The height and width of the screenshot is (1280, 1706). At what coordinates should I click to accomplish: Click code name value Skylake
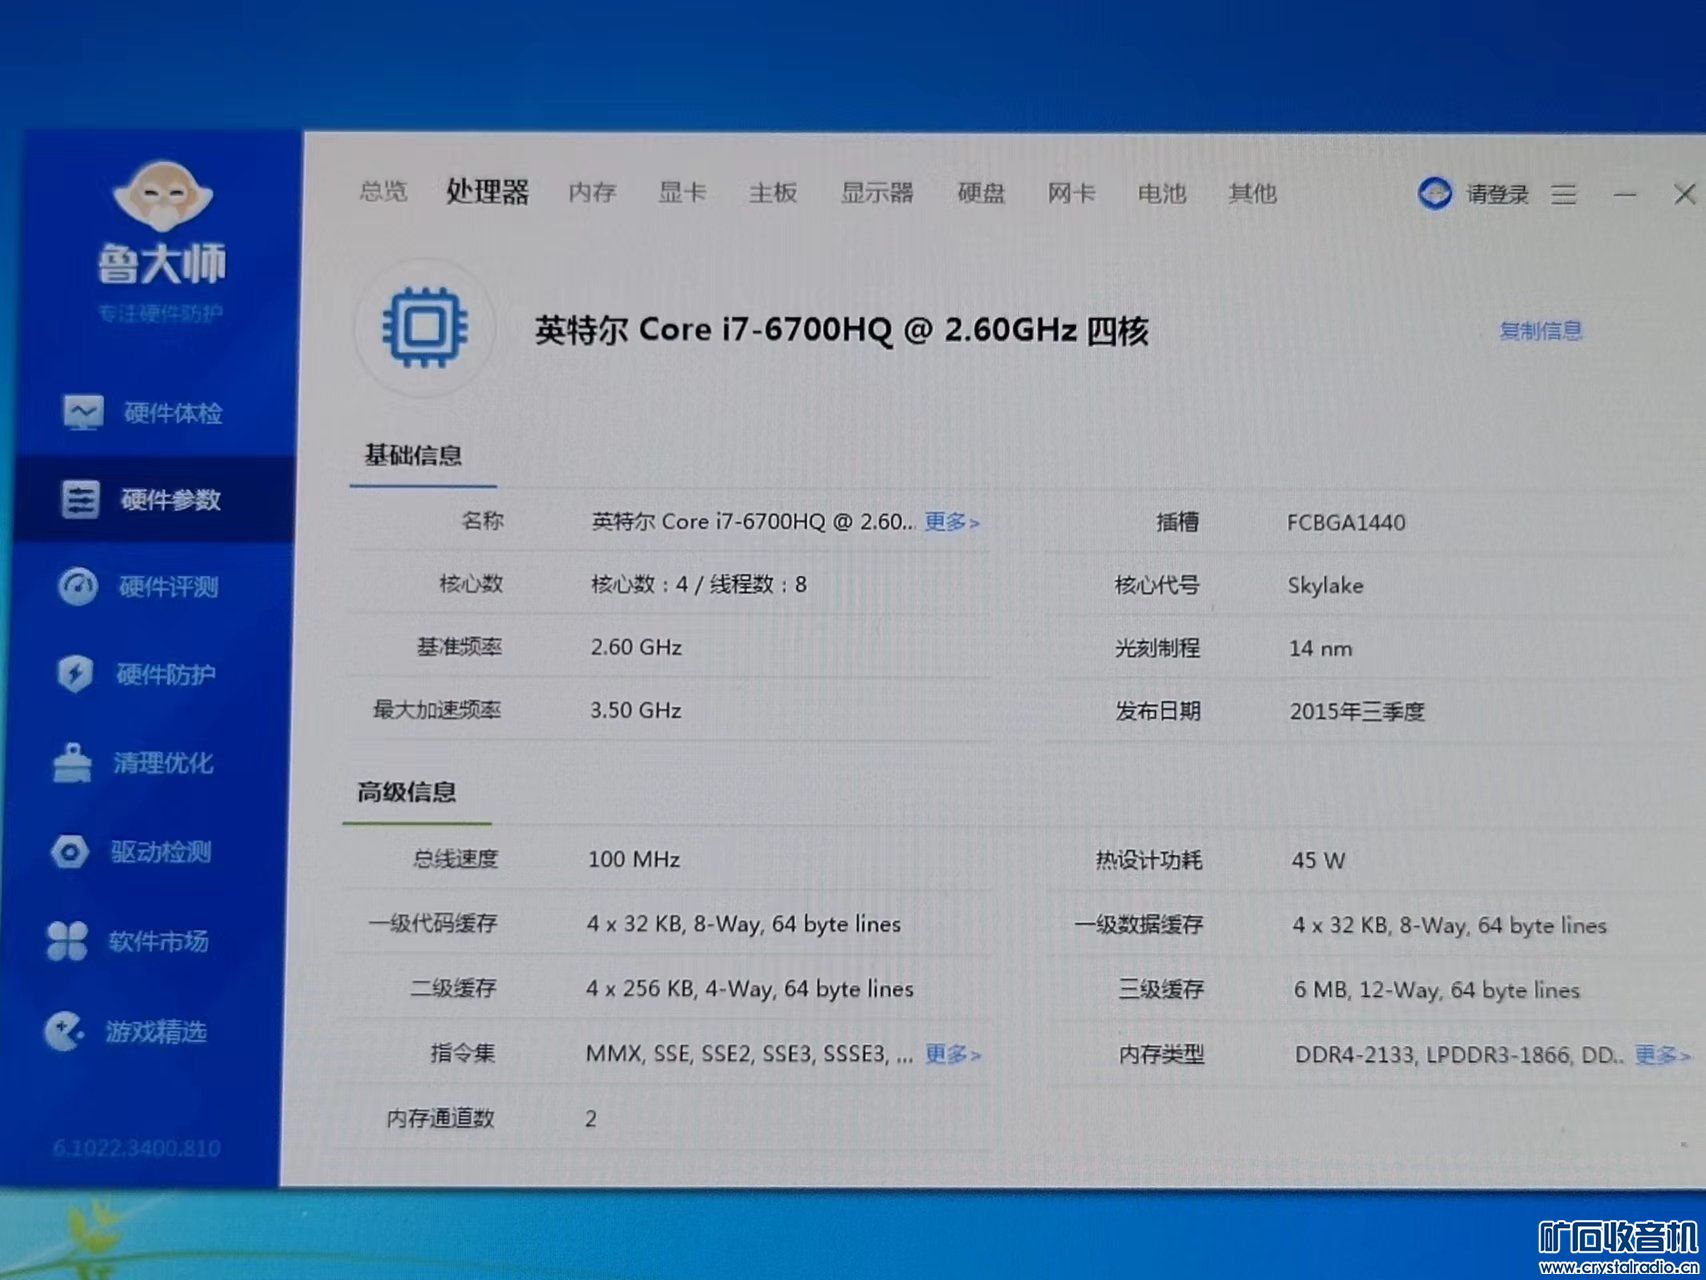click(x=1325, y=585)
